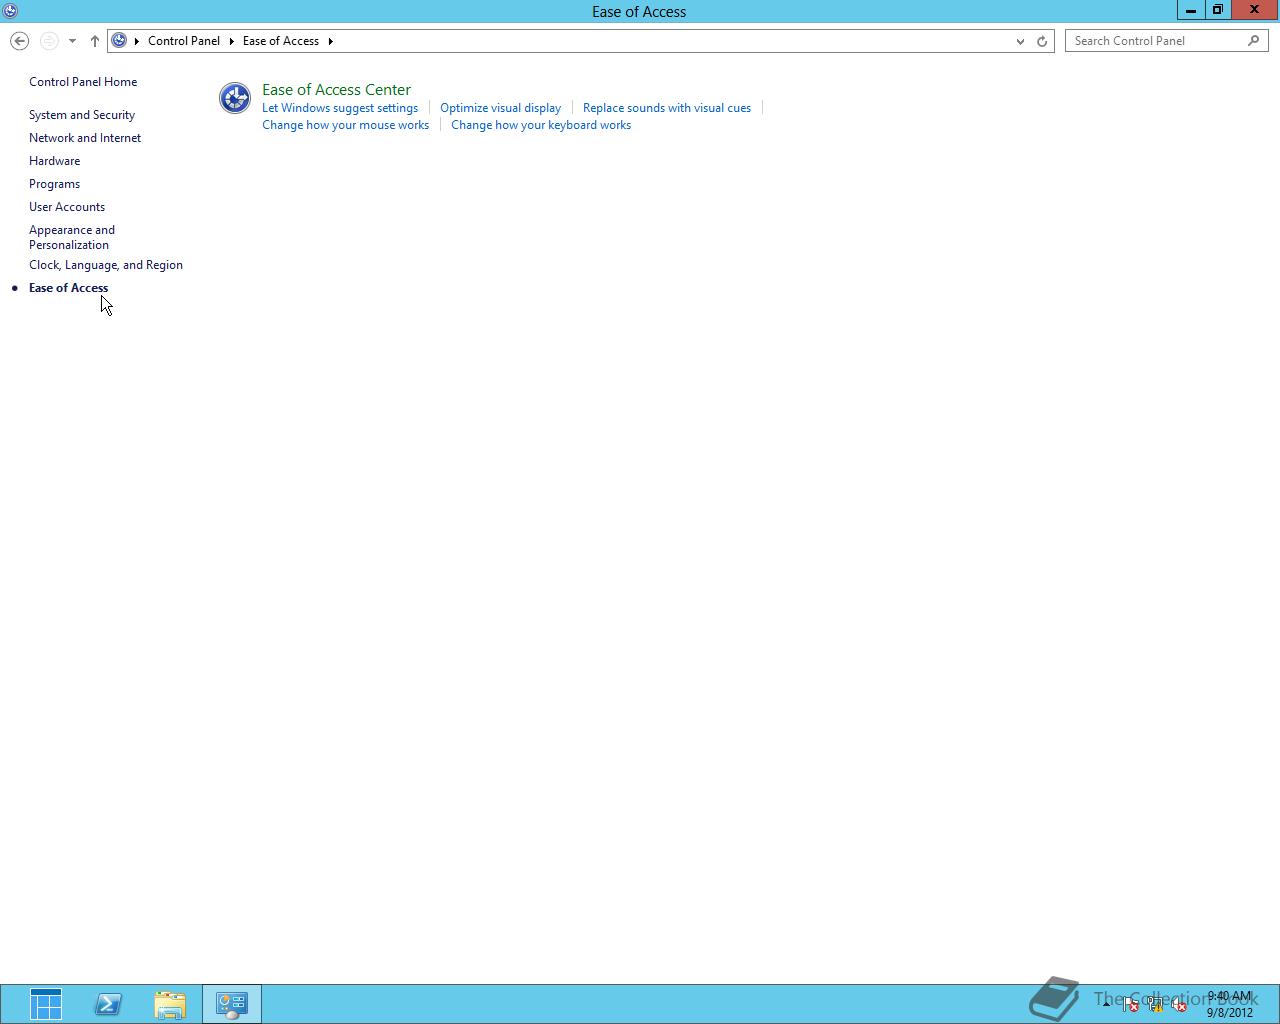This screenshot has width=1280, height=1024.
Task: Open System and Security category
Action: (82, 115)
